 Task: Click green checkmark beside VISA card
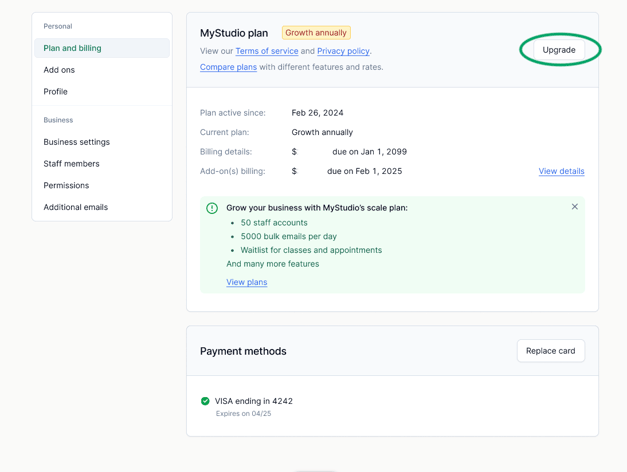click(206, 401)
